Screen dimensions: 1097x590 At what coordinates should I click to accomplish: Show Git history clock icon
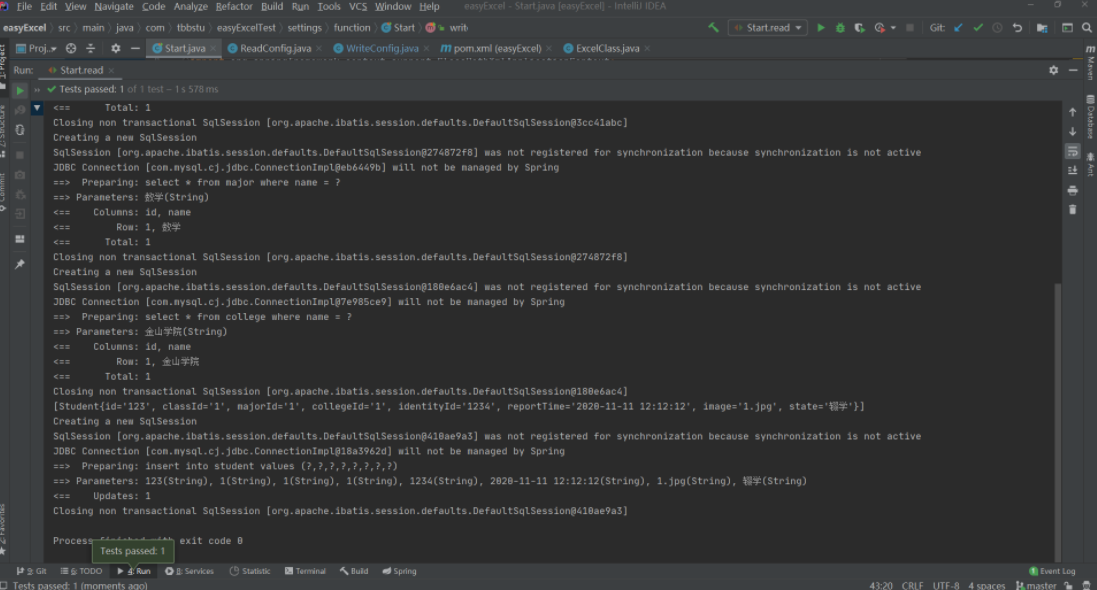point(998,28)
